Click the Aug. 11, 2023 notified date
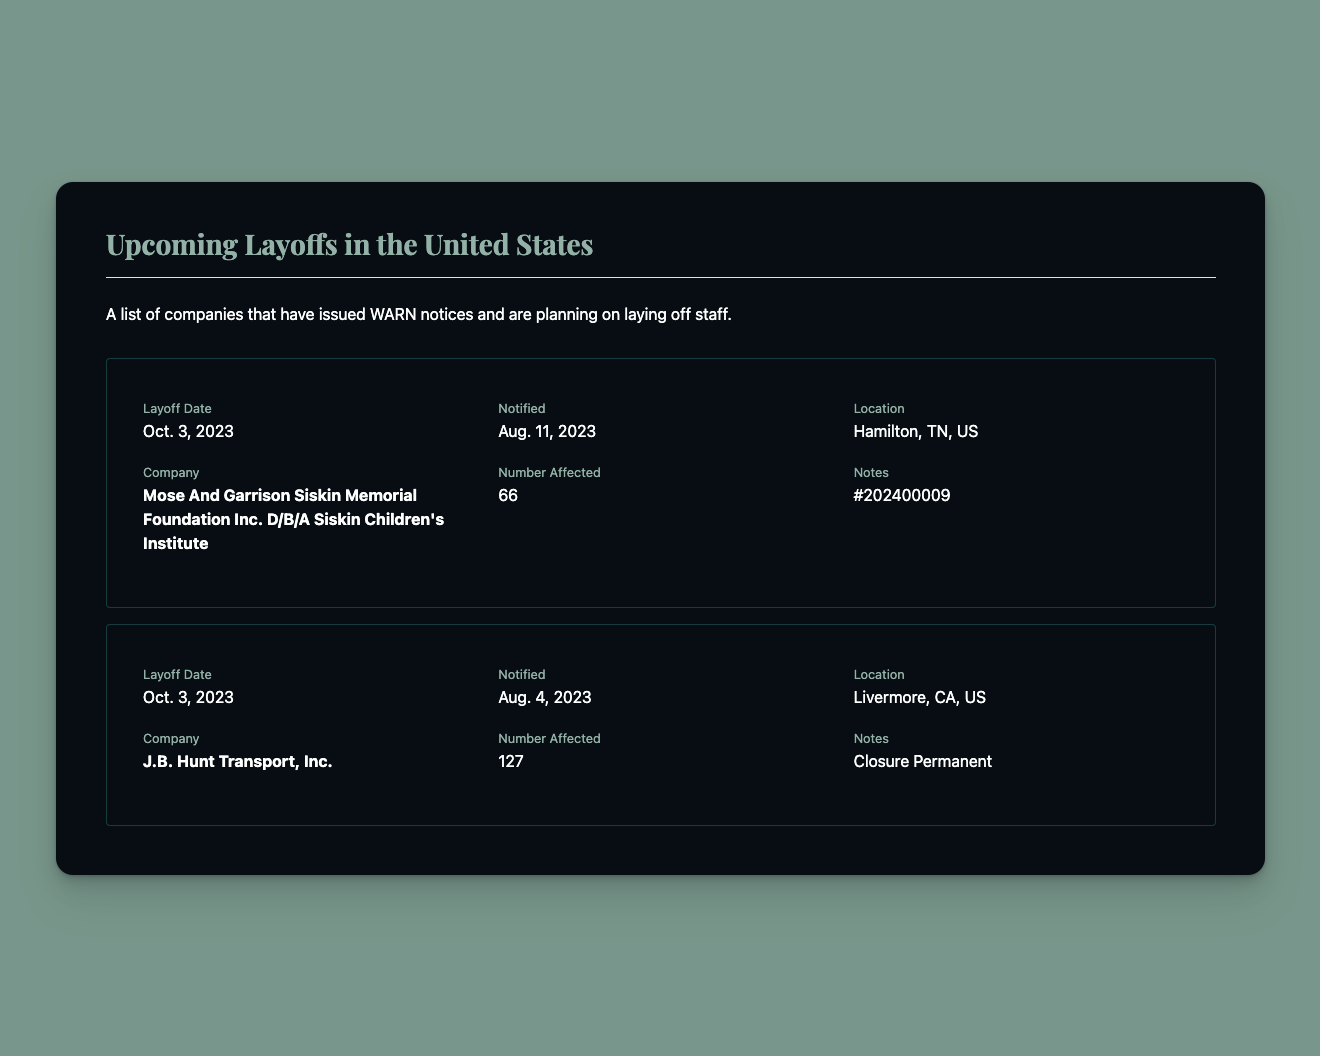This screenshot has width=1320, height=1056. (x=547, y=431)
